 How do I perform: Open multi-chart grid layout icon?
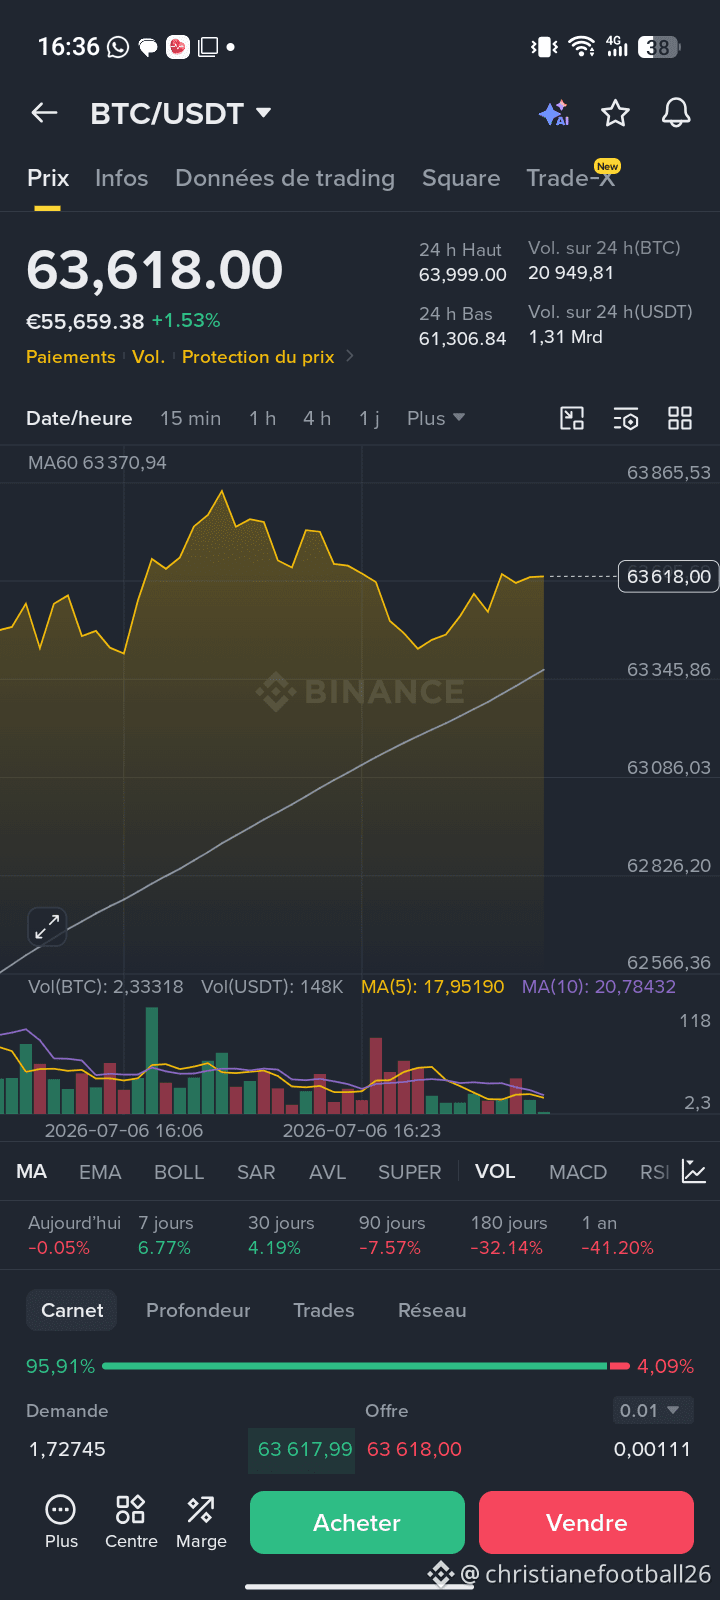click(x=680, y=418)
